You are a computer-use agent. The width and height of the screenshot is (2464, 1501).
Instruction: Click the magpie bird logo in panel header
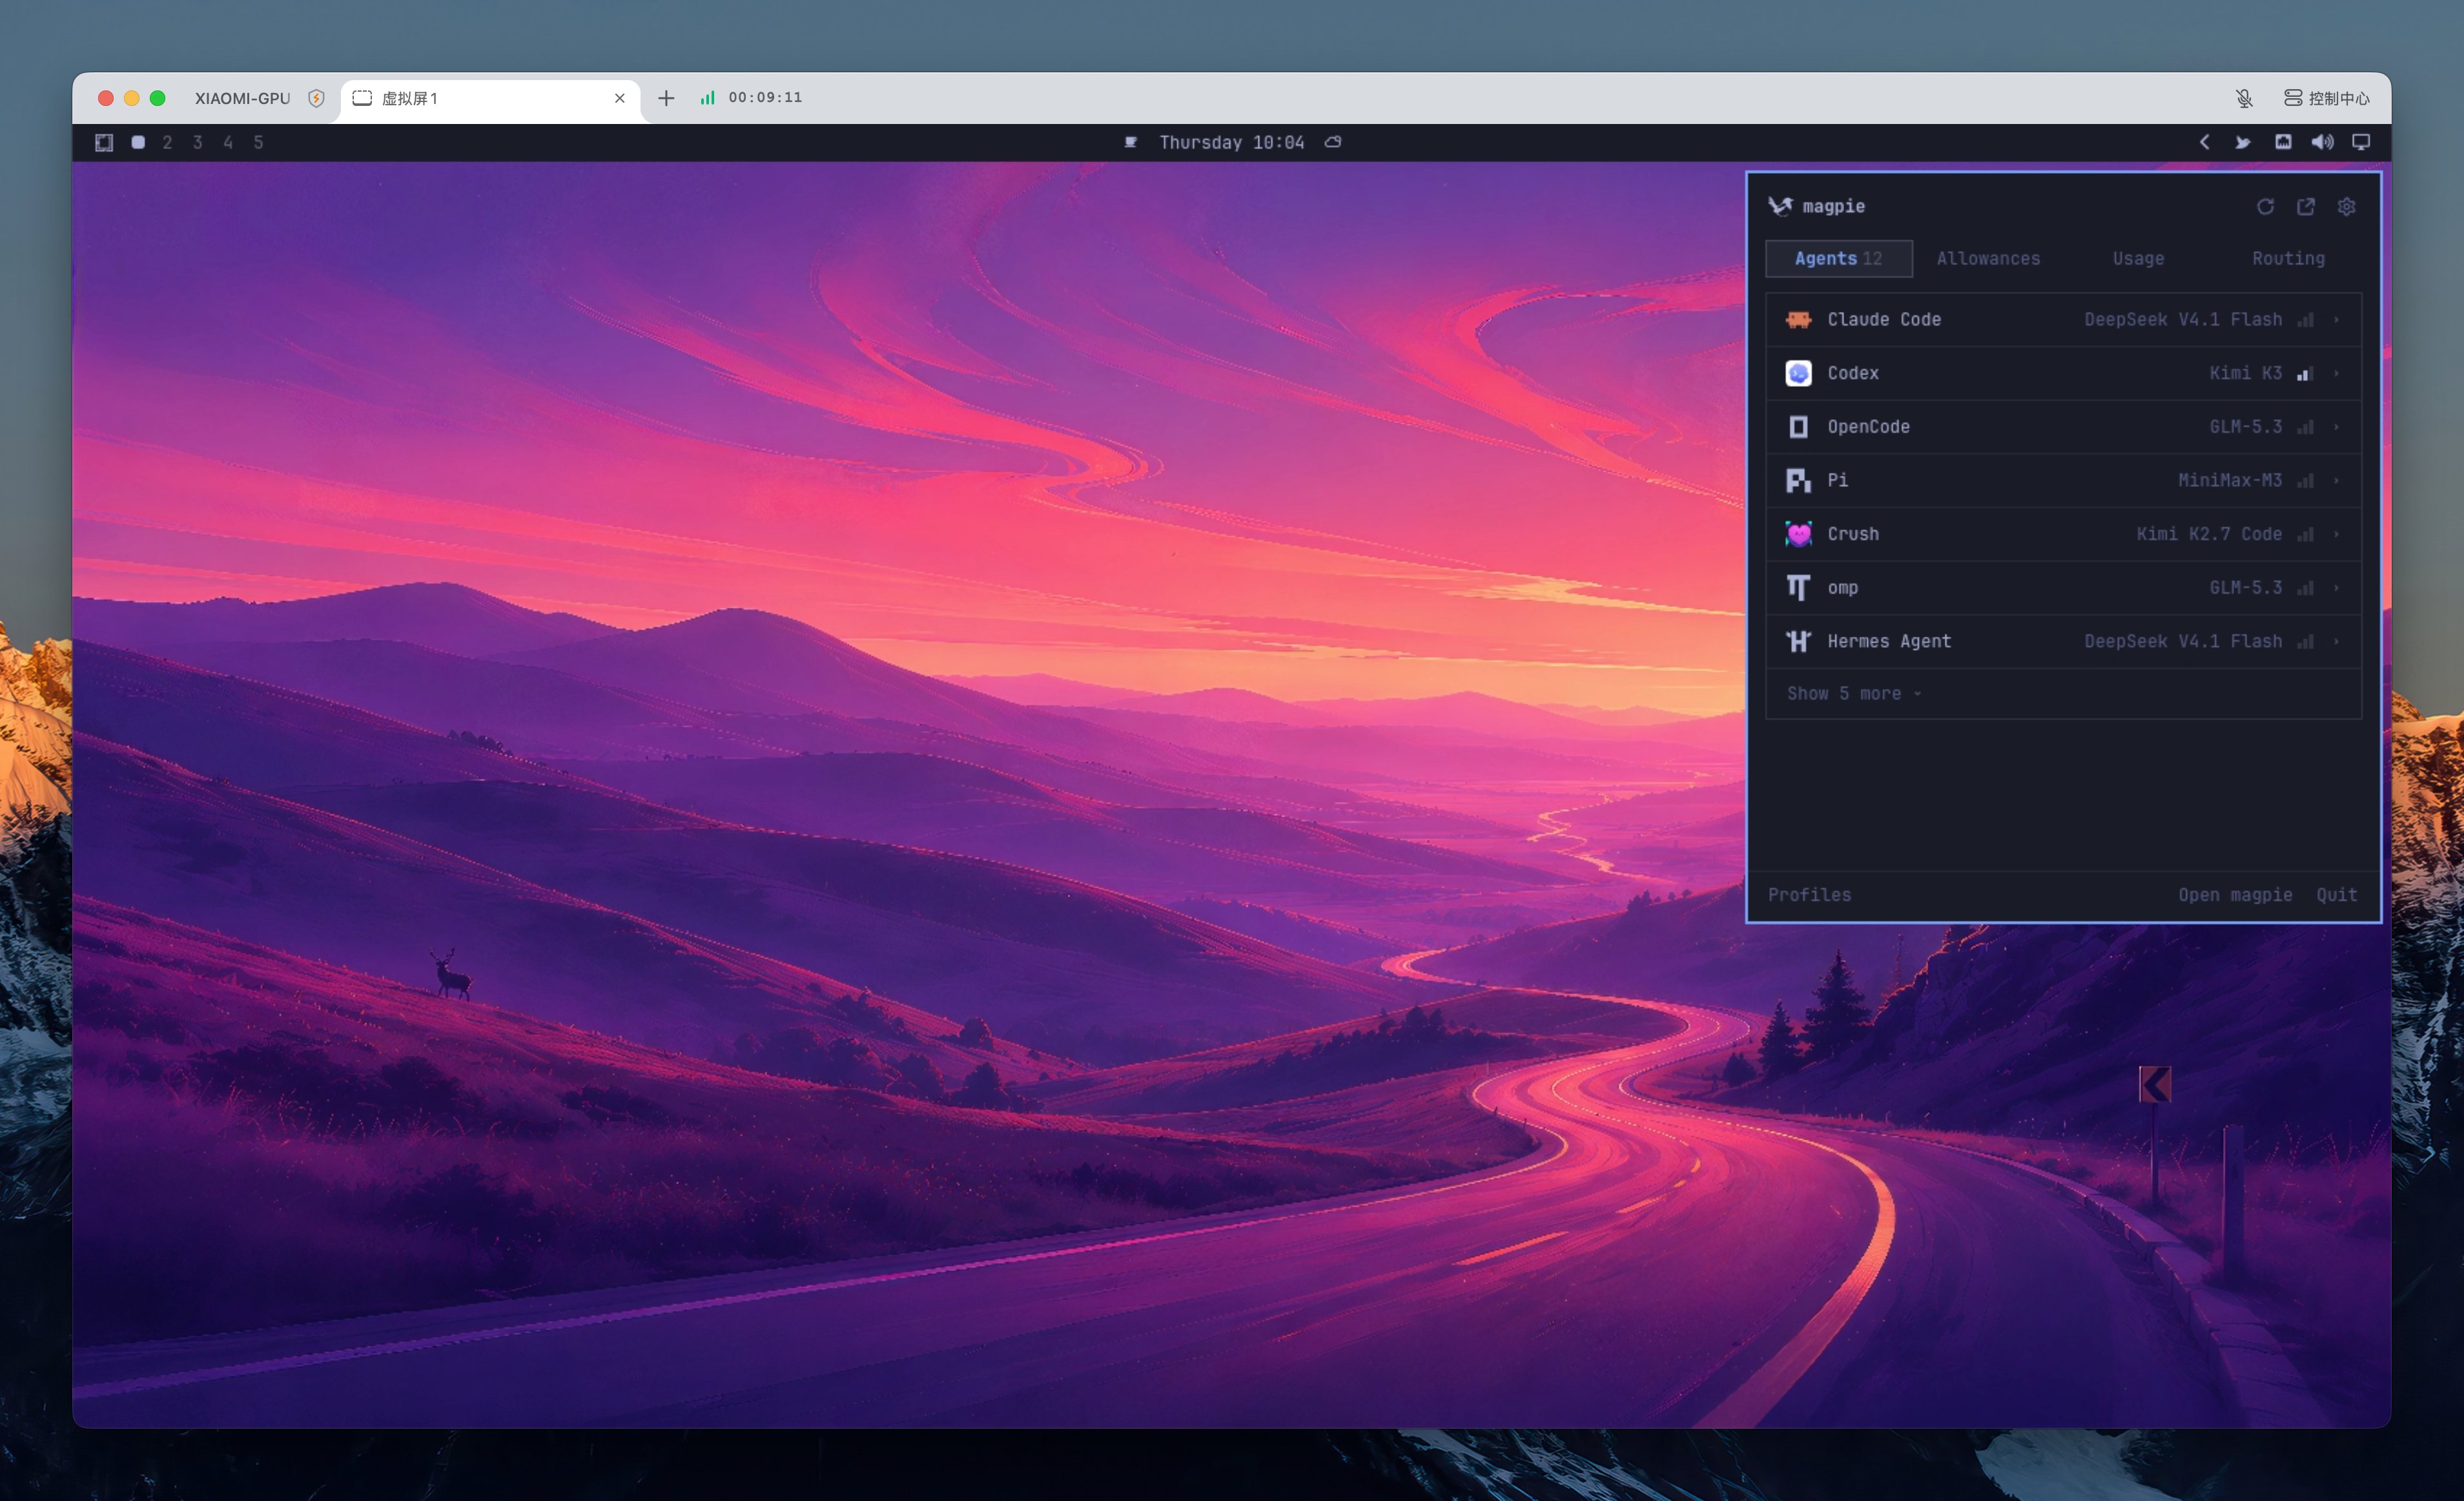click(x=1781, y=206)
